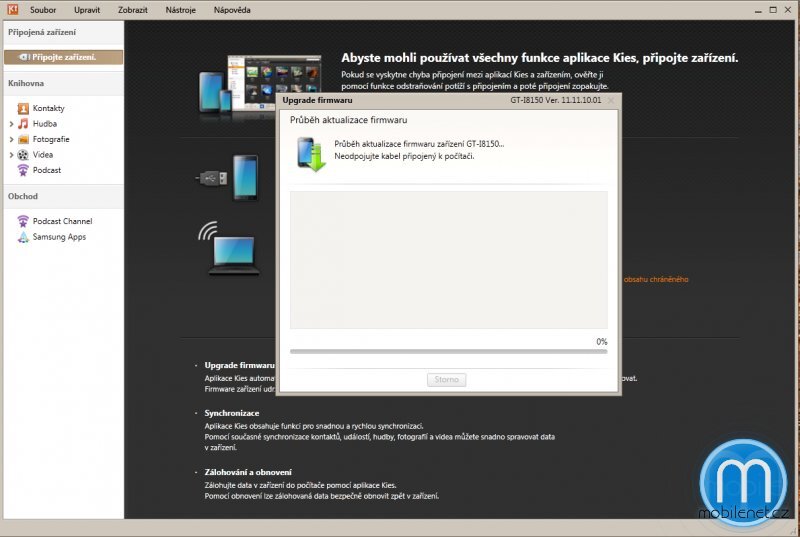
Task: Select the Kontakty library icon
Action: coord(23,108)
